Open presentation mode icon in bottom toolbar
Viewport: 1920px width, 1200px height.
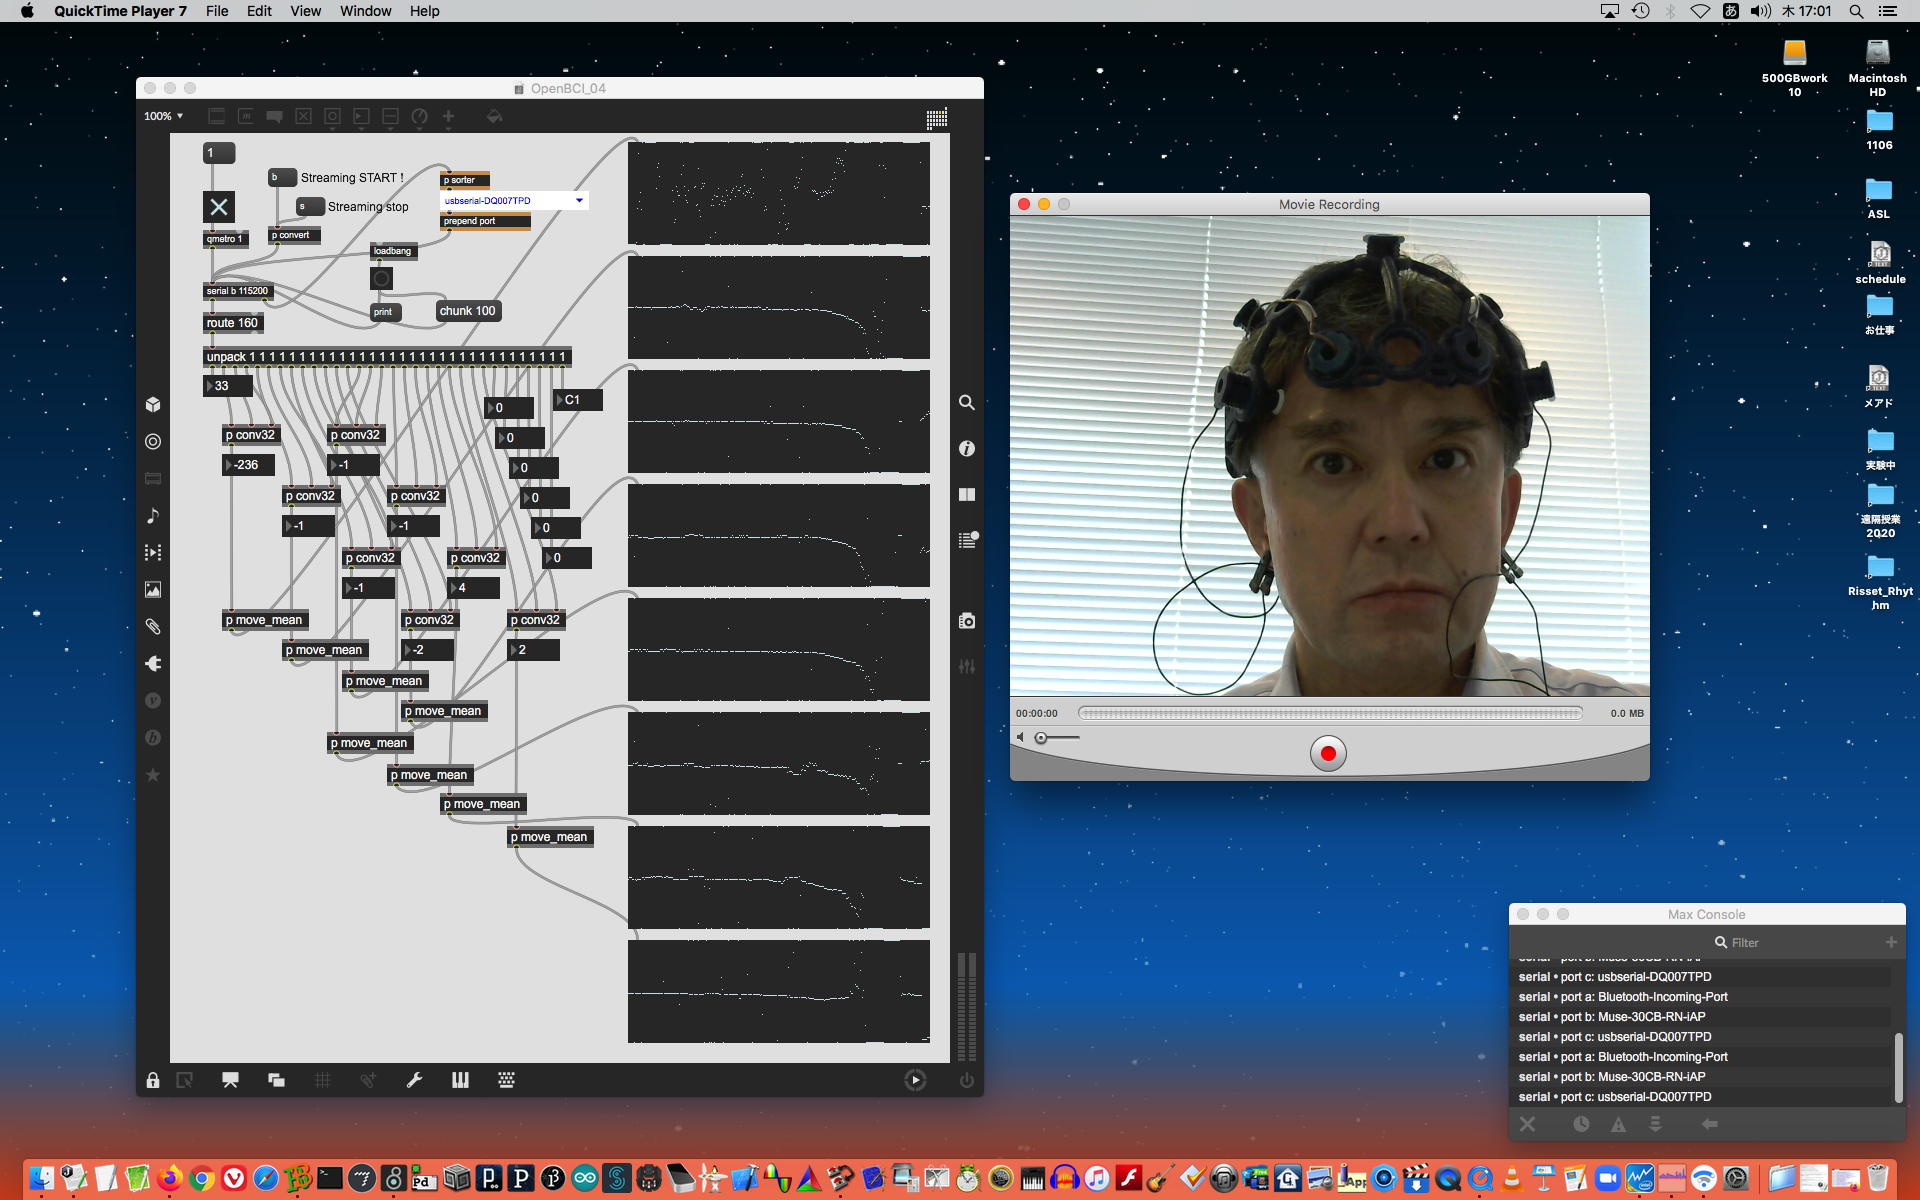tap(230, 1080)
